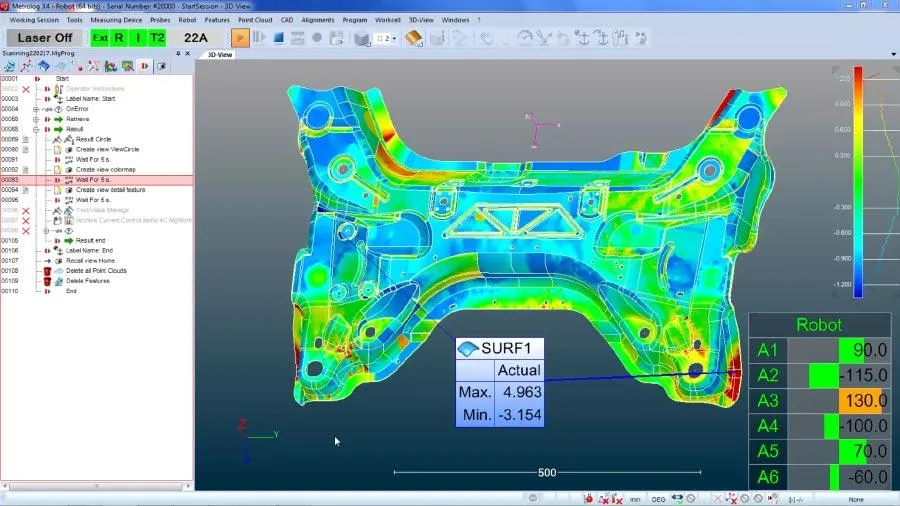
Task: Toggle the green Ext status button
Action: click(100, 38)
